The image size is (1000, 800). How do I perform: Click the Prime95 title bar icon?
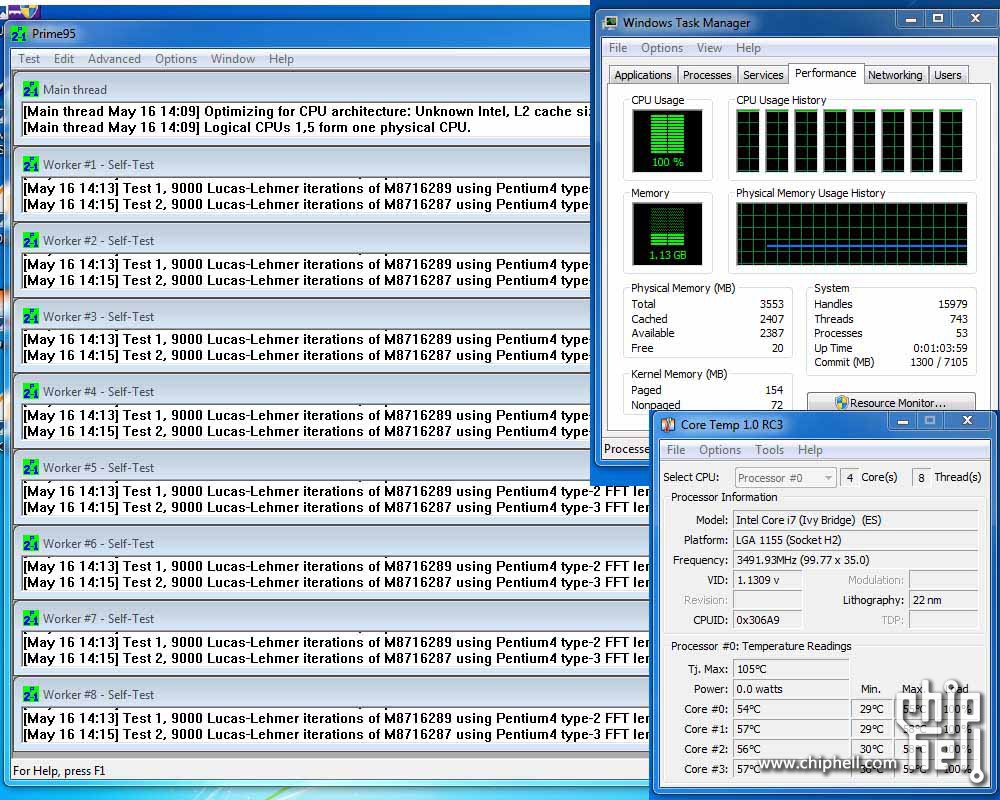click(19, 34)
